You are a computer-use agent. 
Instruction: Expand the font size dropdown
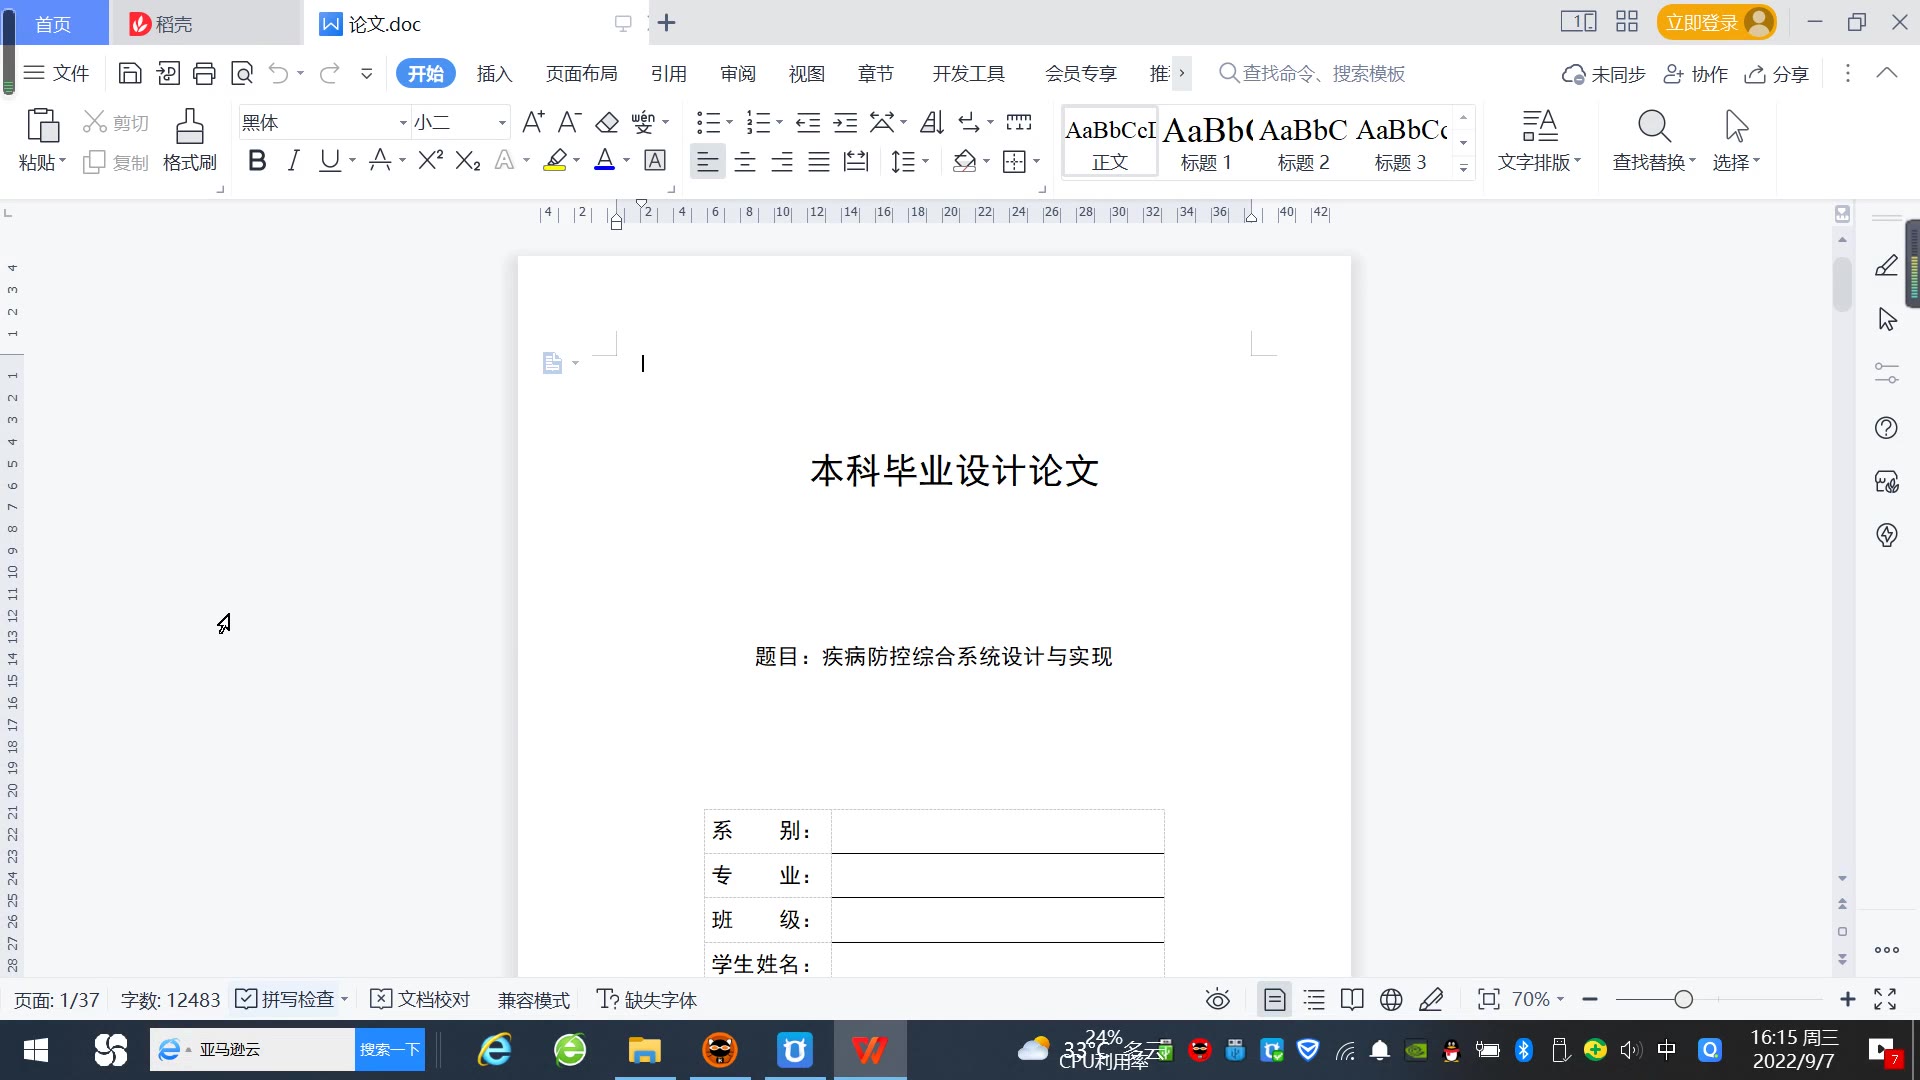502,123
